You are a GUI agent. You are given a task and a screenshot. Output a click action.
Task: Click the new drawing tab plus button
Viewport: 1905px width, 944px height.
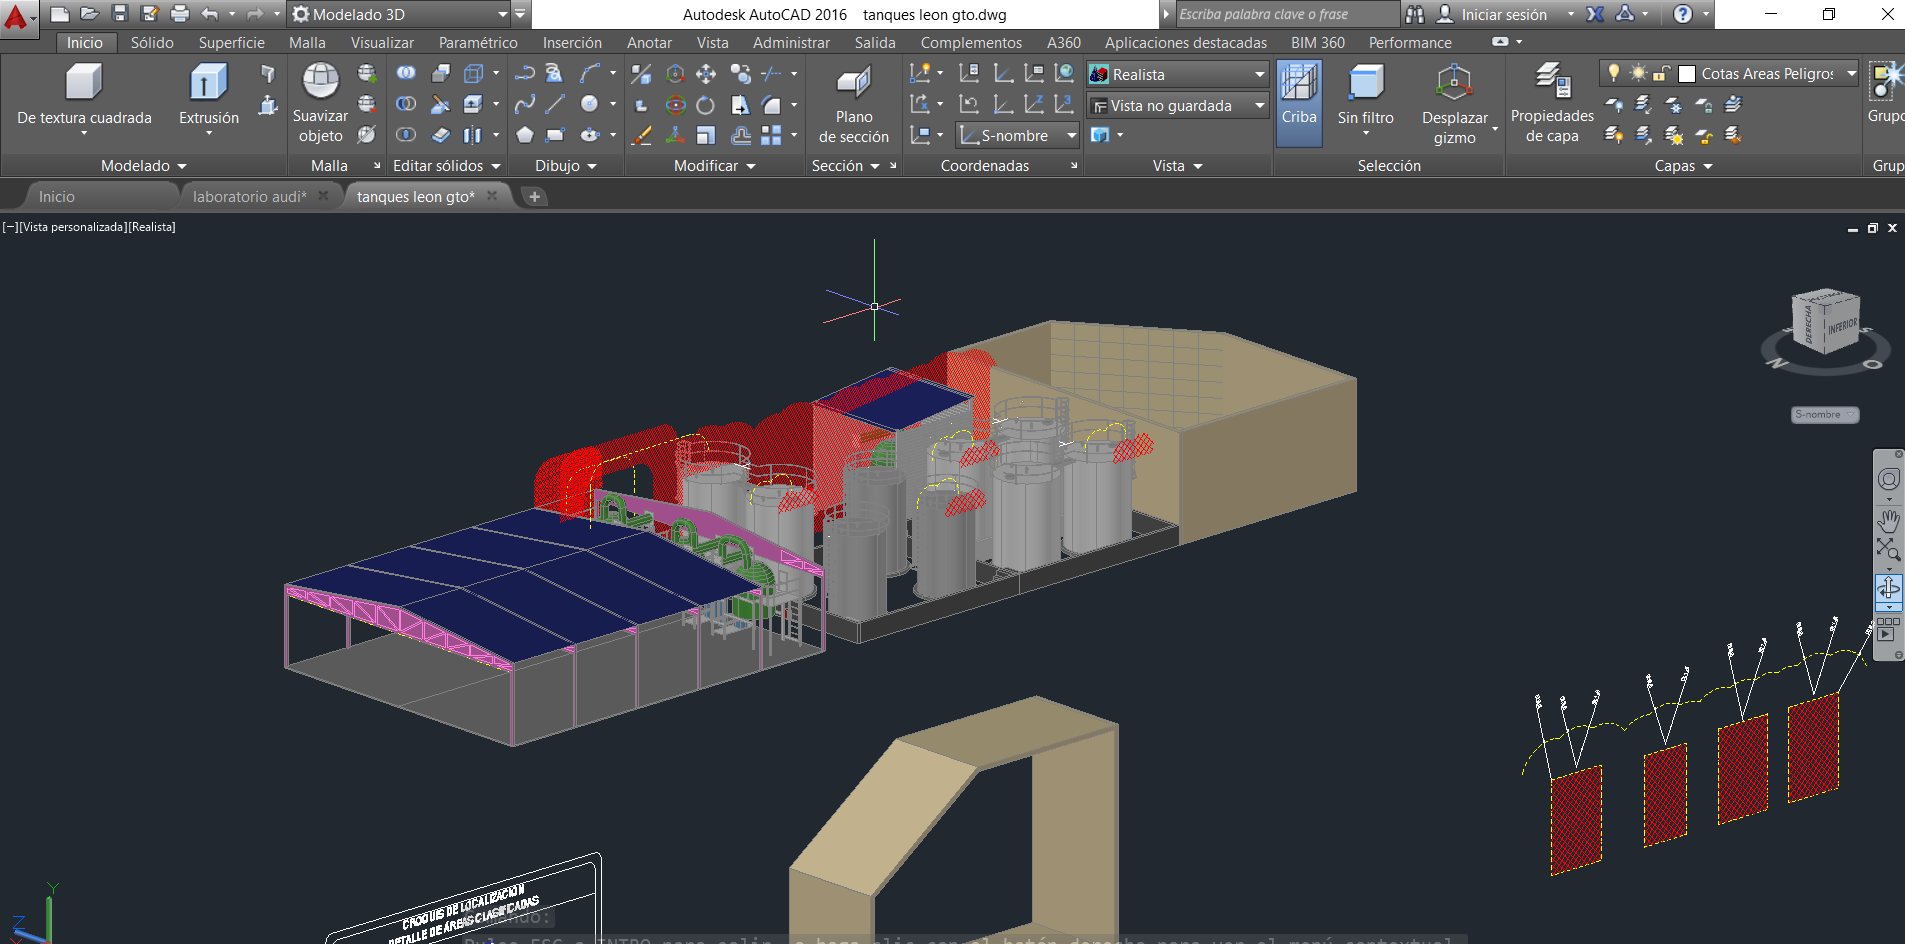coord(535,197)
